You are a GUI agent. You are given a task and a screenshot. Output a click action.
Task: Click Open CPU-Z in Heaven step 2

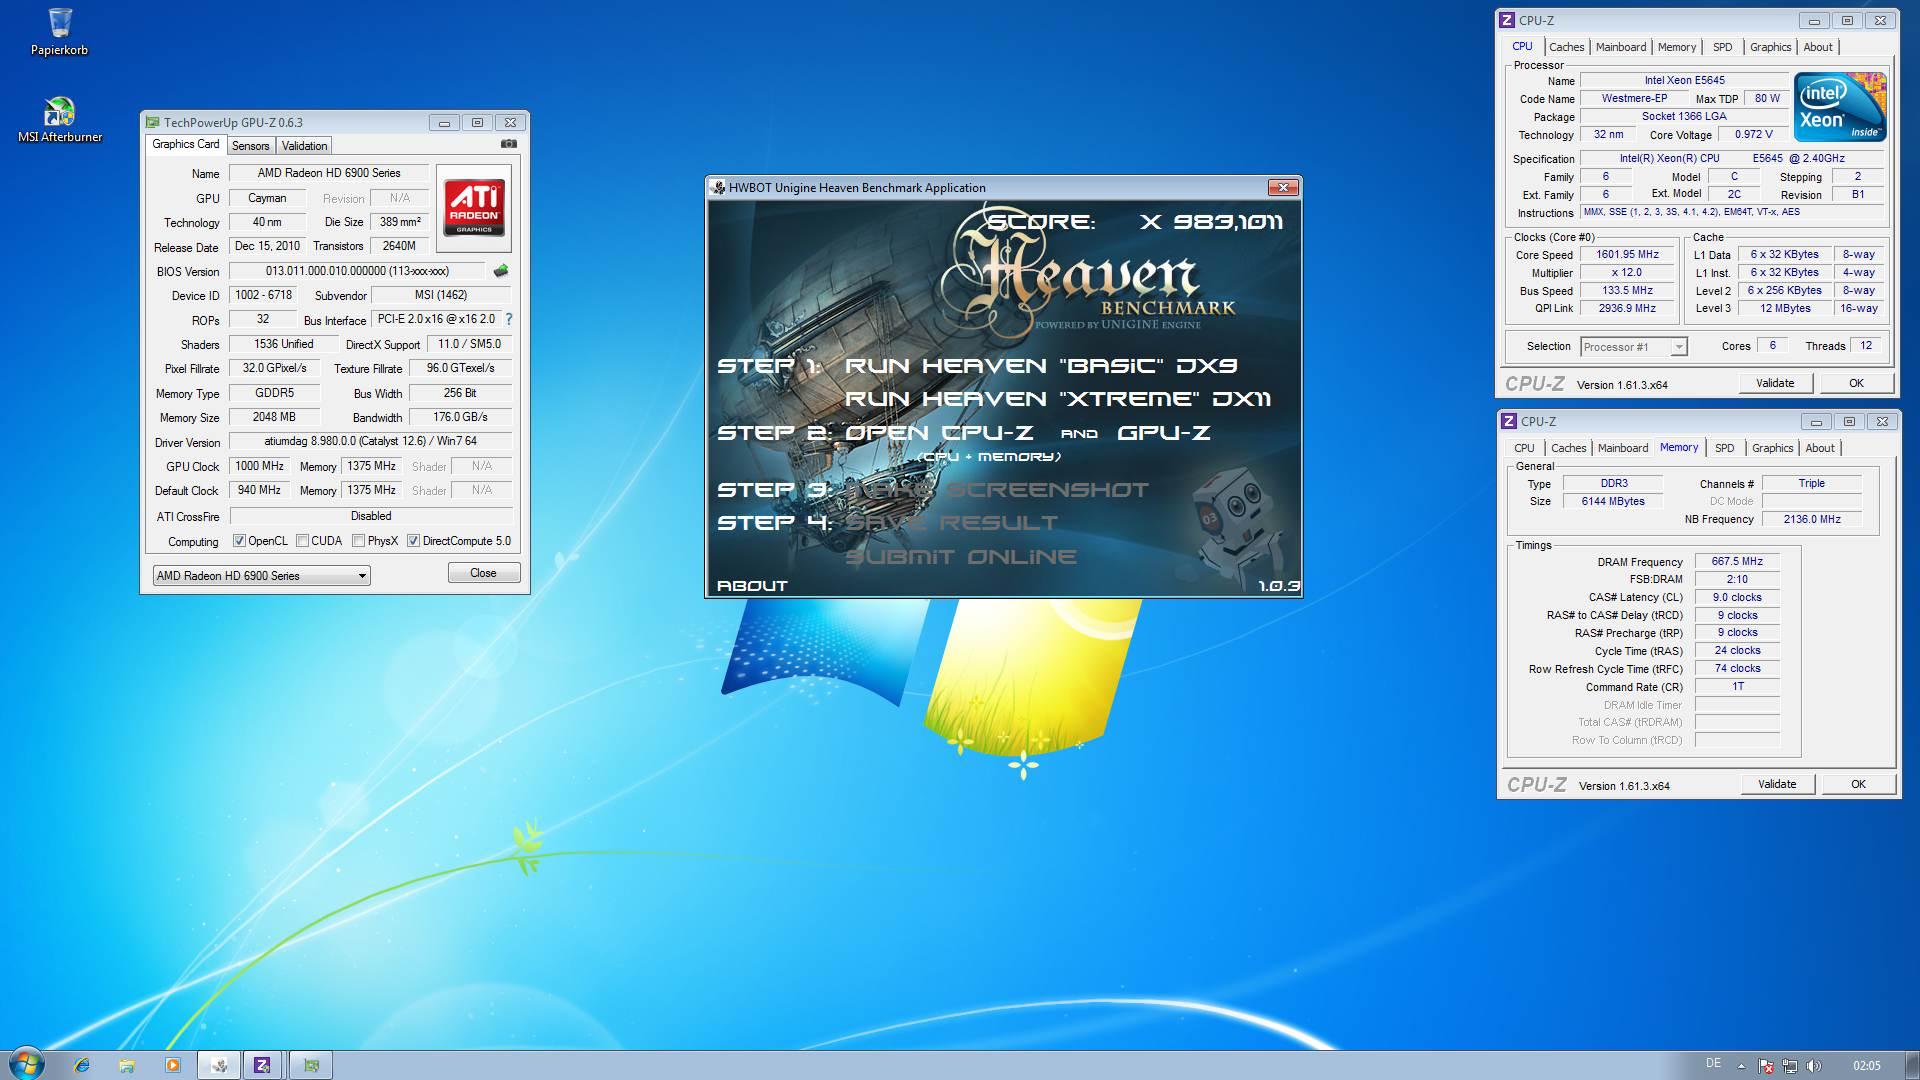(x=939, y=433)
